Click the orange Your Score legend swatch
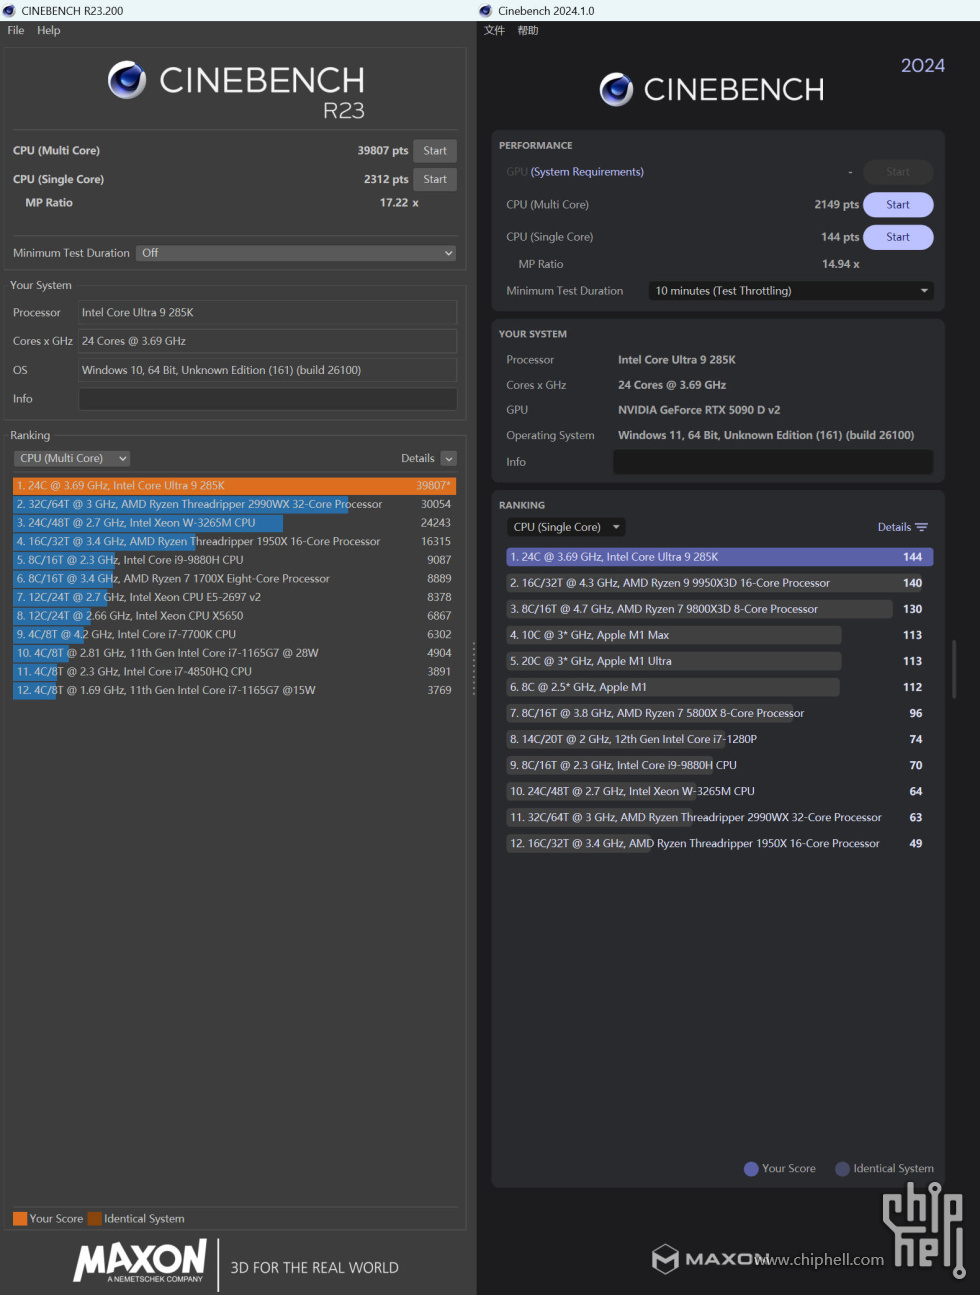Image resolution: width=980 pixels, height=1295 pixels. [20, 1218]
